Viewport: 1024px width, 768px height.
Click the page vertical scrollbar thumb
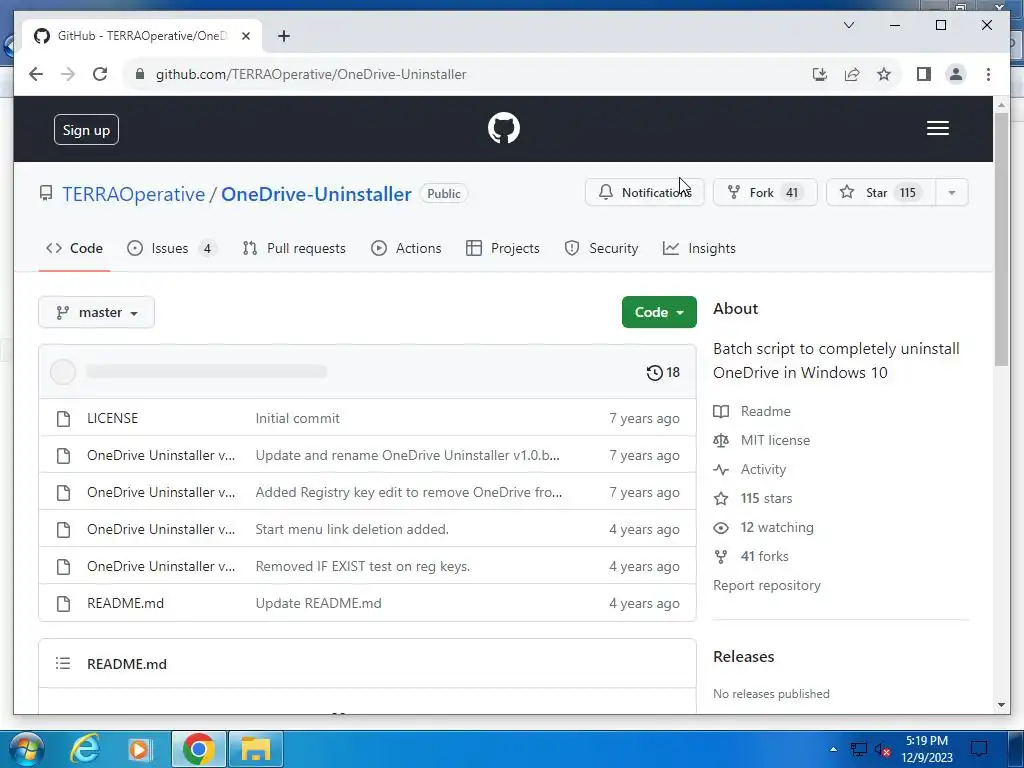[x=1001, y=238]
